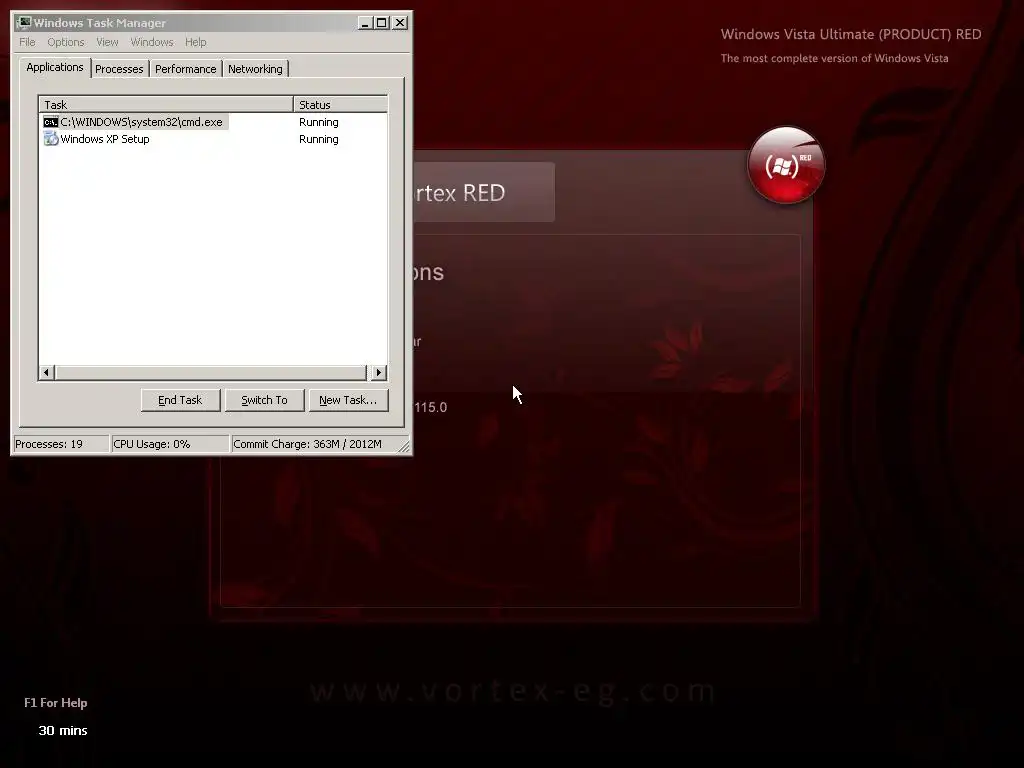Click Running status of Windows XP Setup
The height and width of the screenshot is (768, 1024).
(319, 139)
